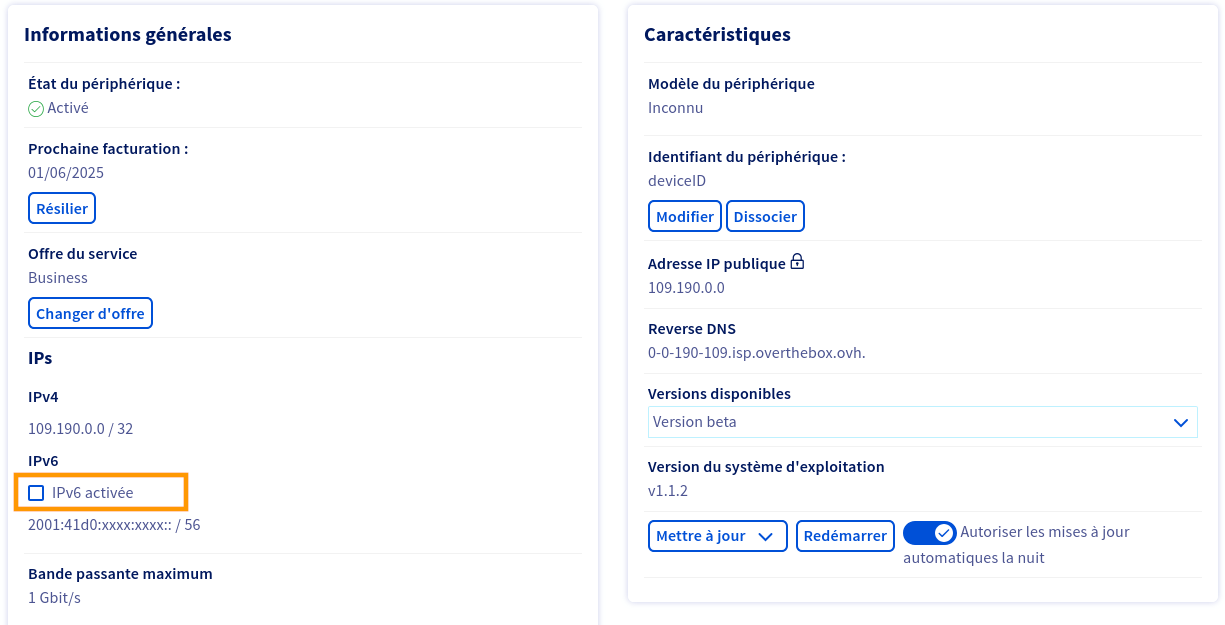
Task: Click the Reverse DNS hostname value
Action: [x=756, y=353]
